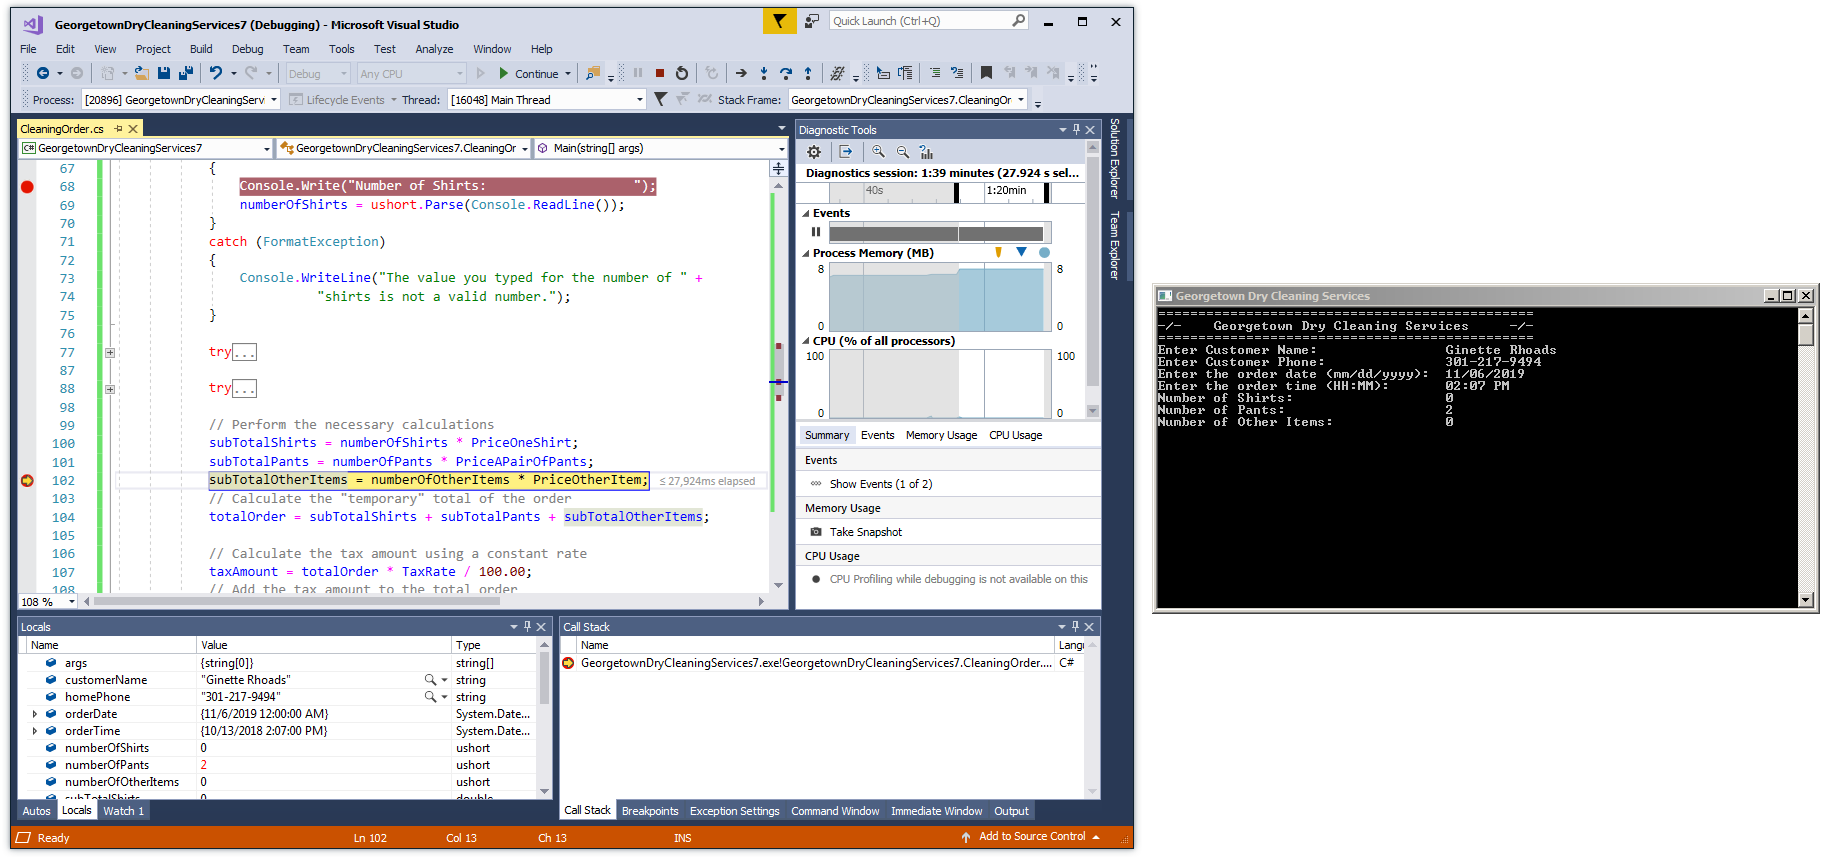
Task: Click the Diagnostic Tools export/output icon
Action: (x=846, y=152)
